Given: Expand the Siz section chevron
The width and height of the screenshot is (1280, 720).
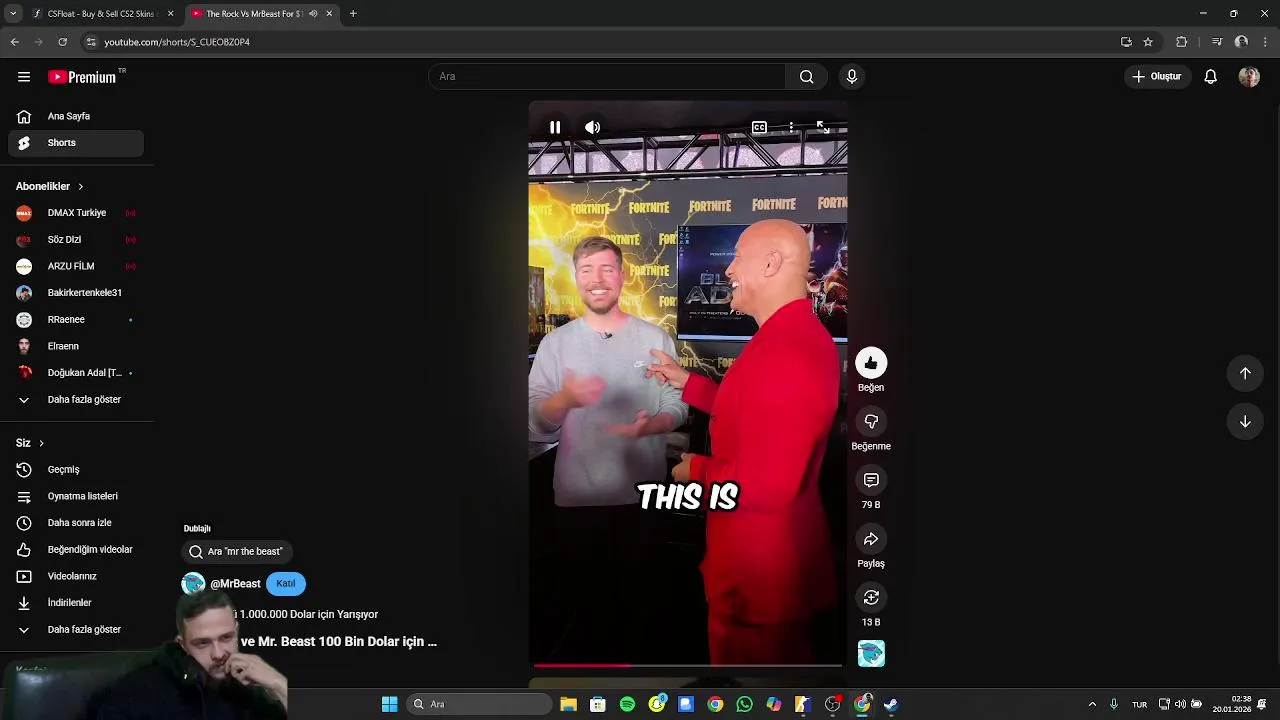Looking at the screenshot, I should [41, 443].
